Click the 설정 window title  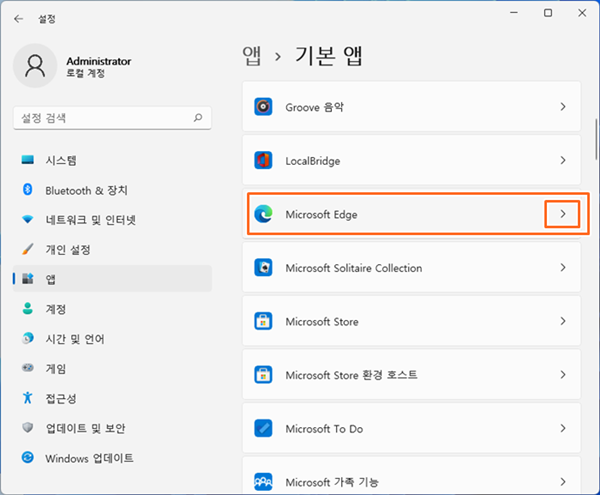(x=47, y=19)
